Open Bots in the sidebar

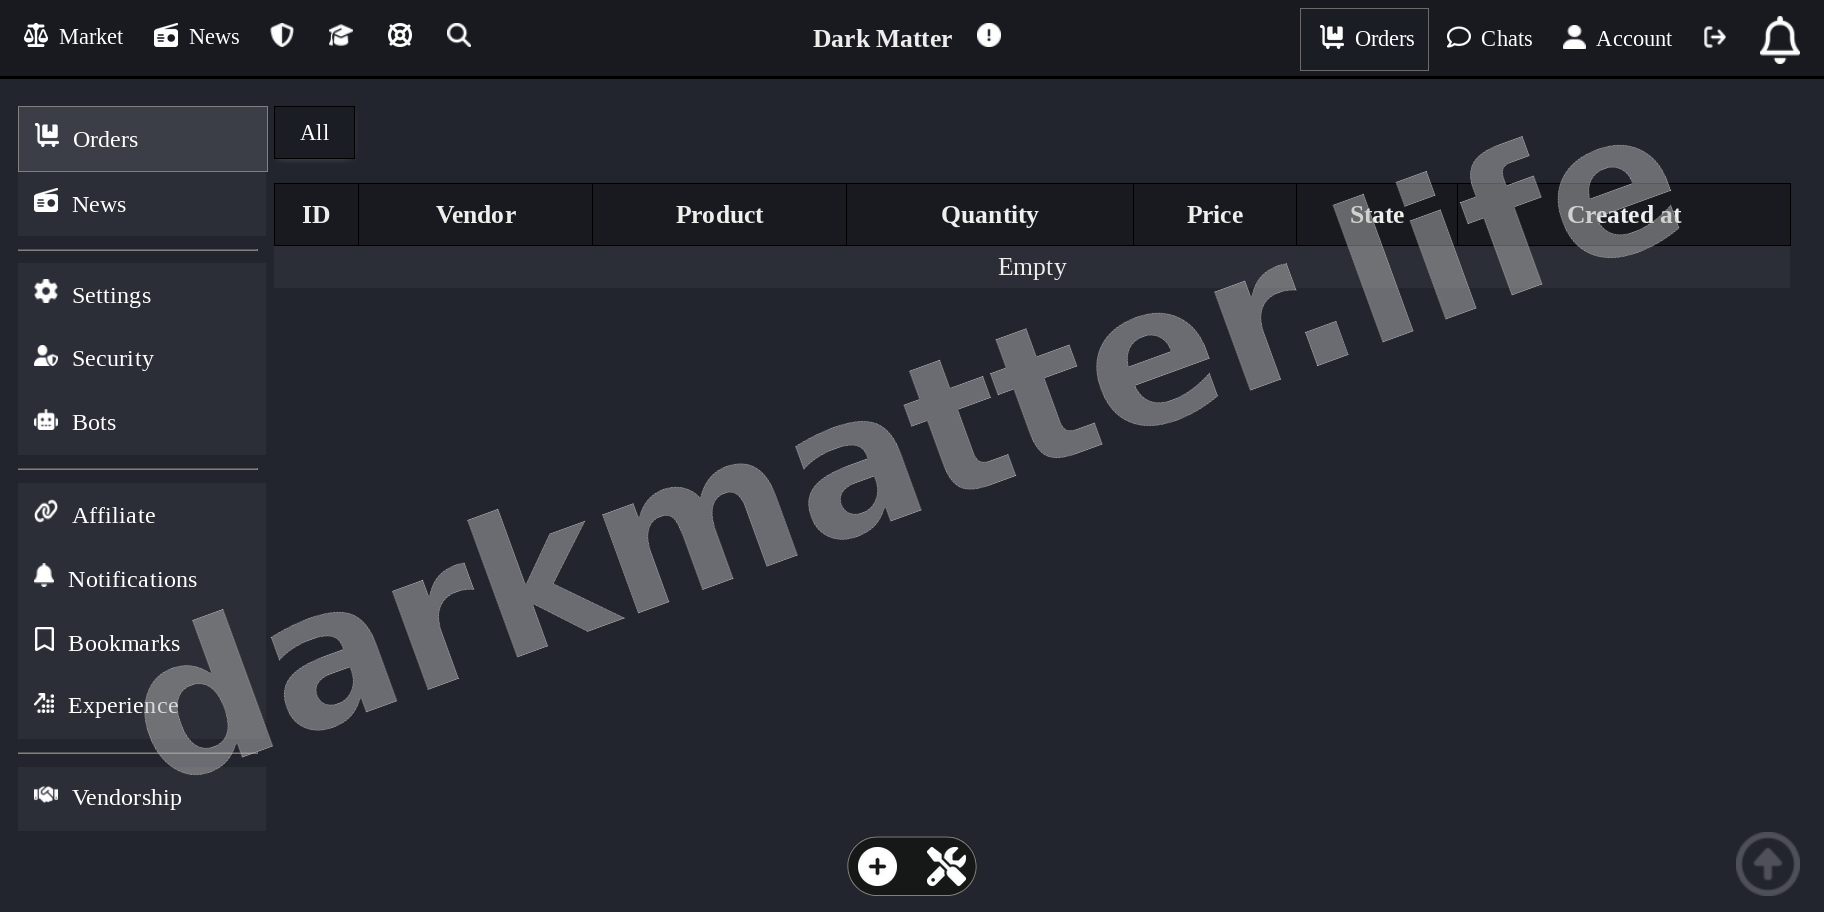142,422
